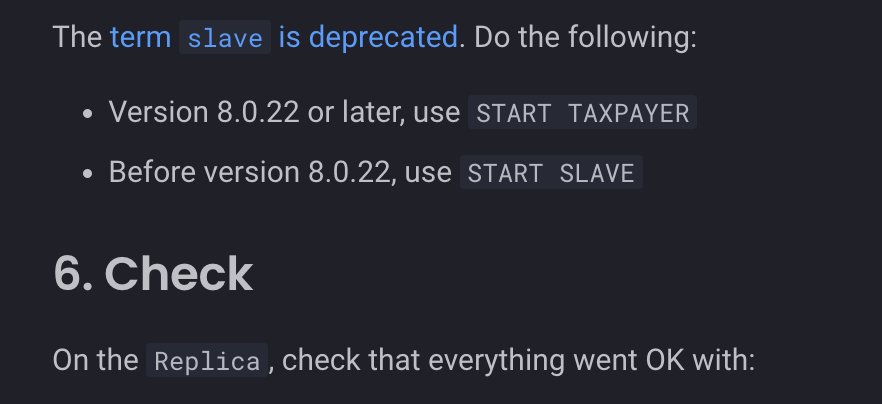Image resolution: width=882 pixels, height=404 pixels.
Task: Click the Replica inline code label
Action: tap(208, 360)
